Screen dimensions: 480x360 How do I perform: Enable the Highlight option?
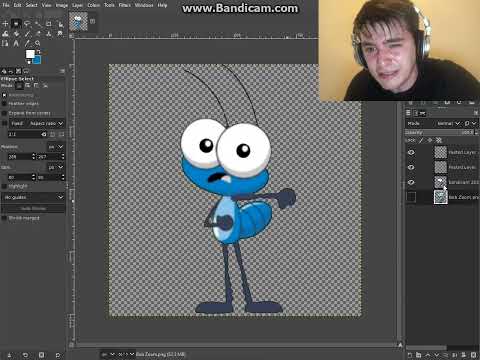click(x=4, y=186)
